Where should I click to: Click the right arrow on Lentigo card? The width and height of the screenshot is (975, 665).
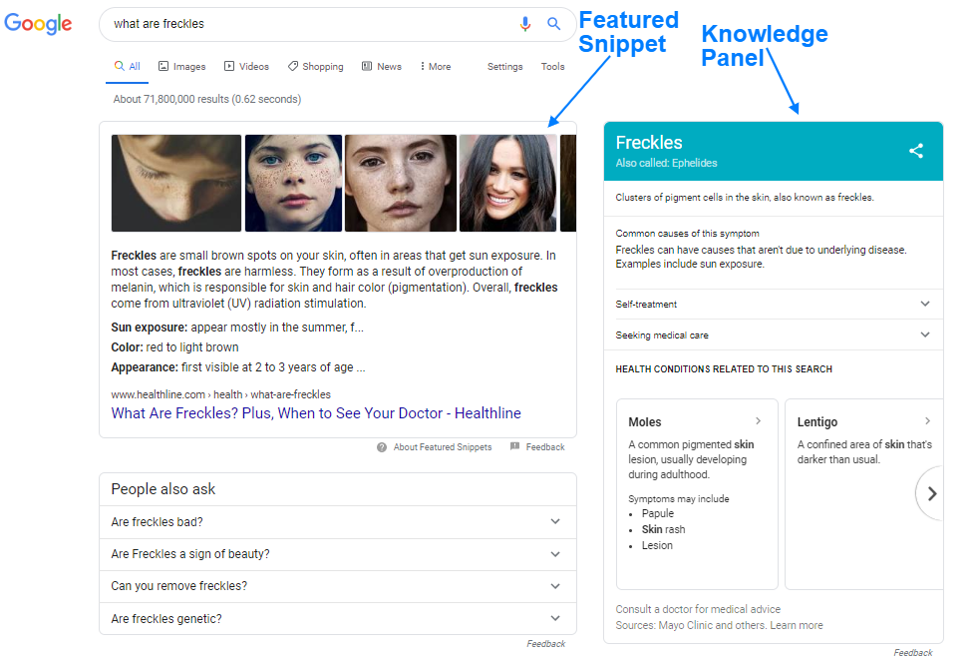[x=927, y=421]
